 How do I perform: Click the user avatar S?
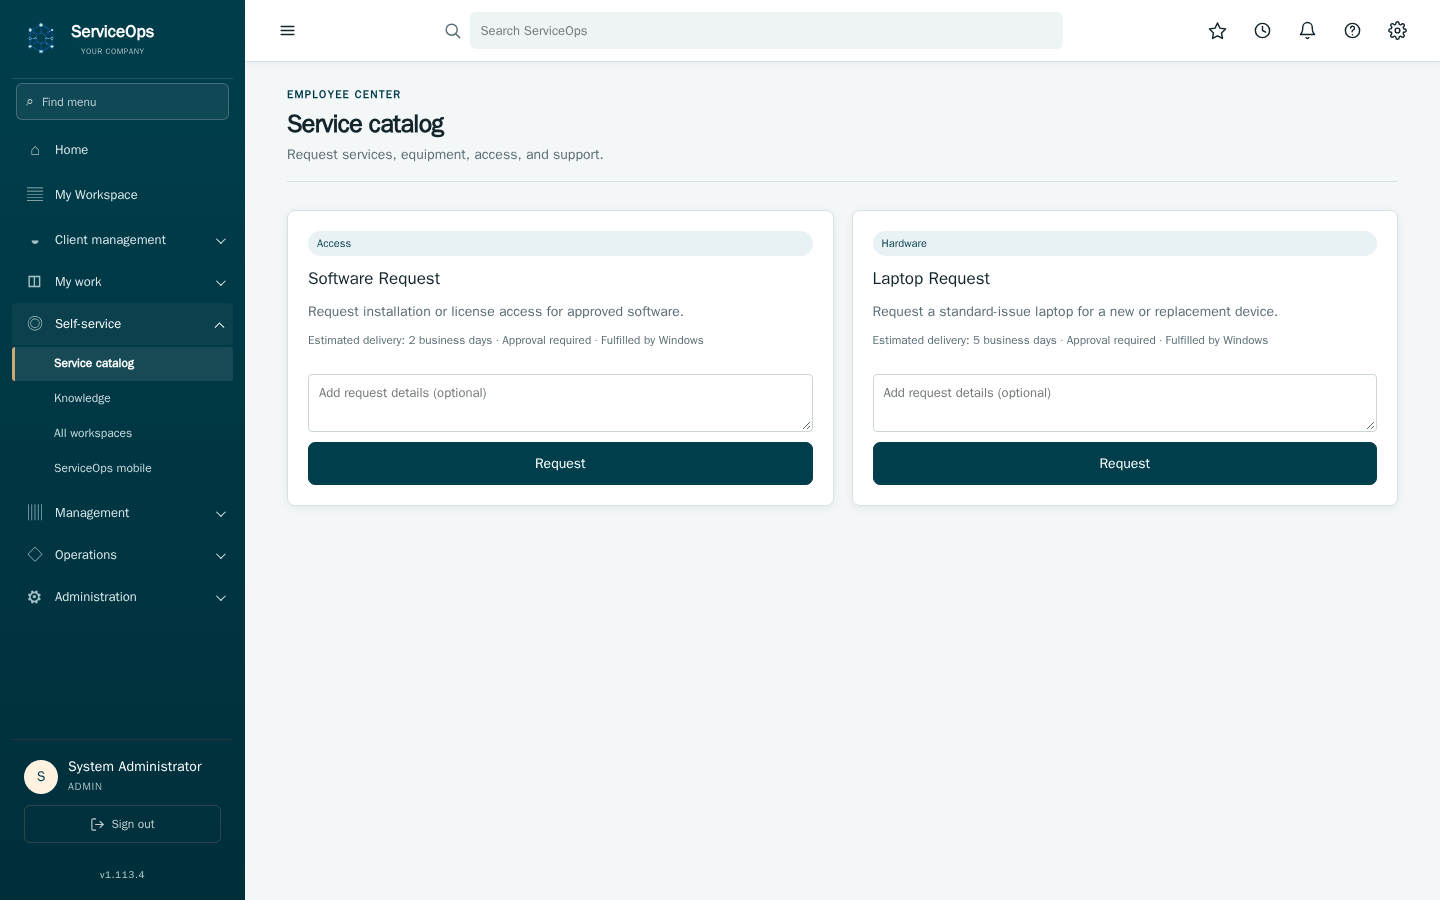pos(41,777)
